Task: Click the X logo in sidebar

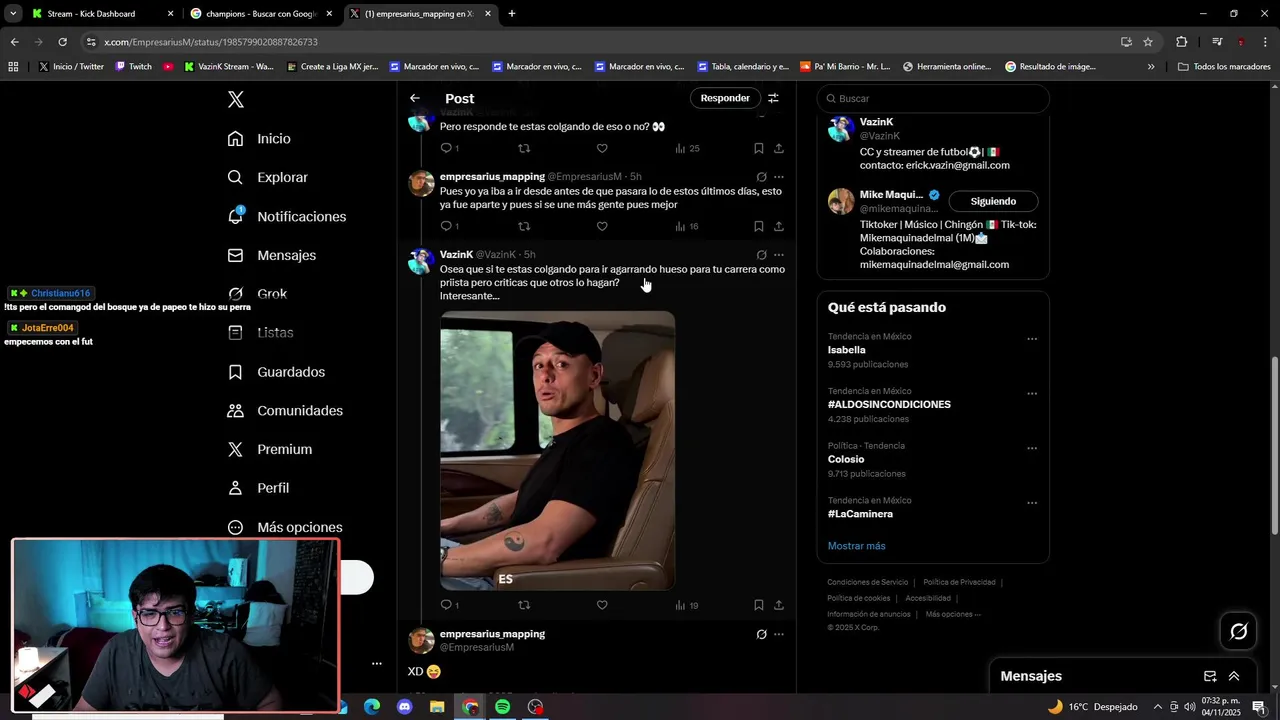Action: (236, 99)
